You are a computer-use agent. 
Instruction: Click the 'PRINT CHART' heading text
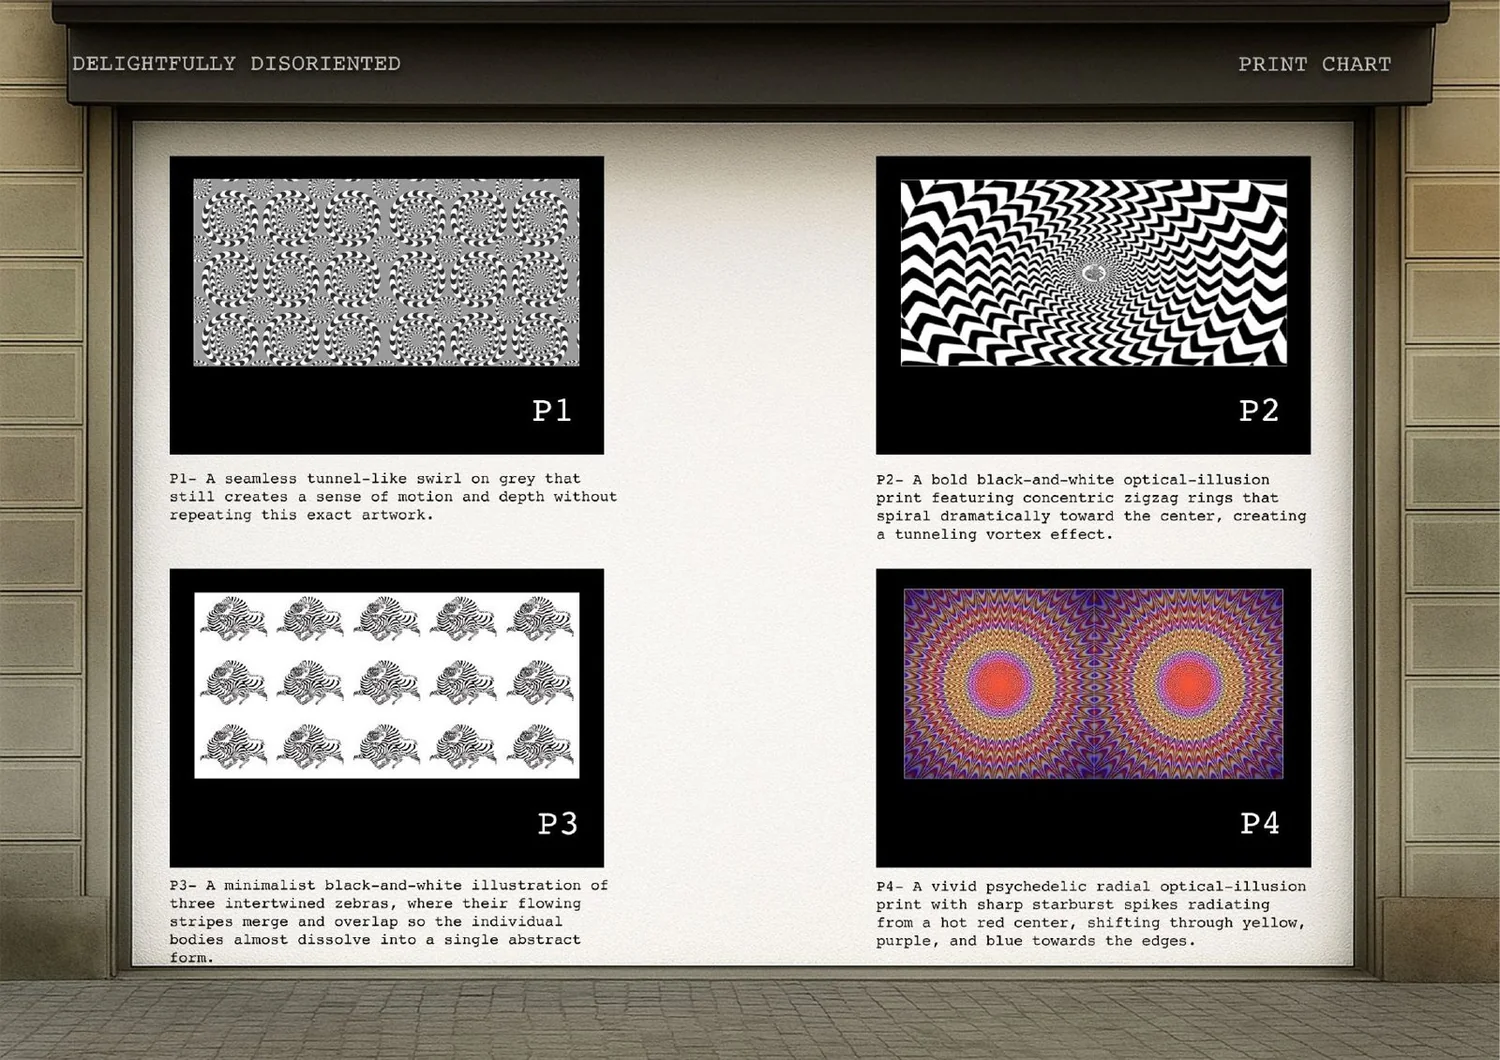pos(1314,64)
